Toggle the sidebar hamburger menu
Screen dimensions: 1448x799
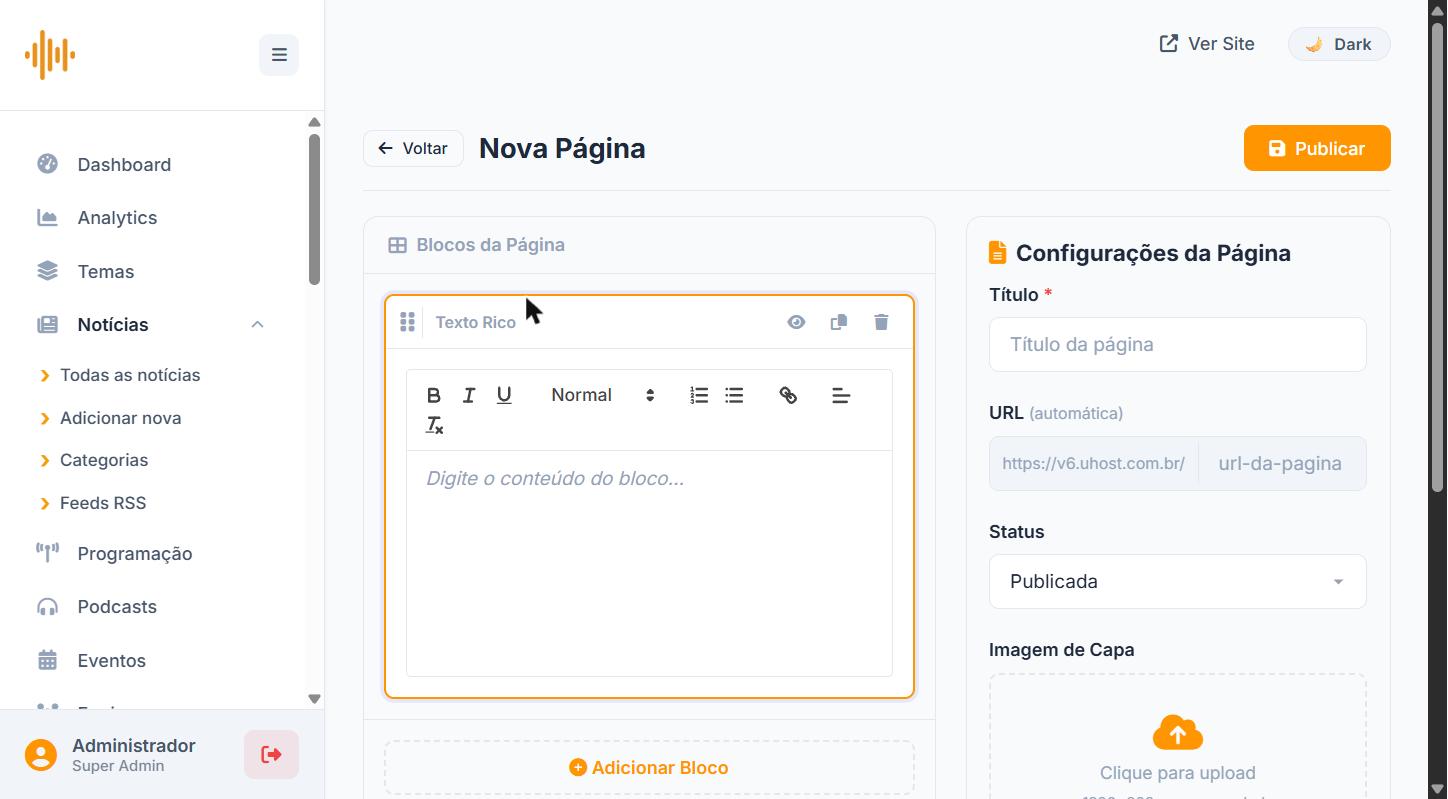pyautogui.click(x=279, y=55)
